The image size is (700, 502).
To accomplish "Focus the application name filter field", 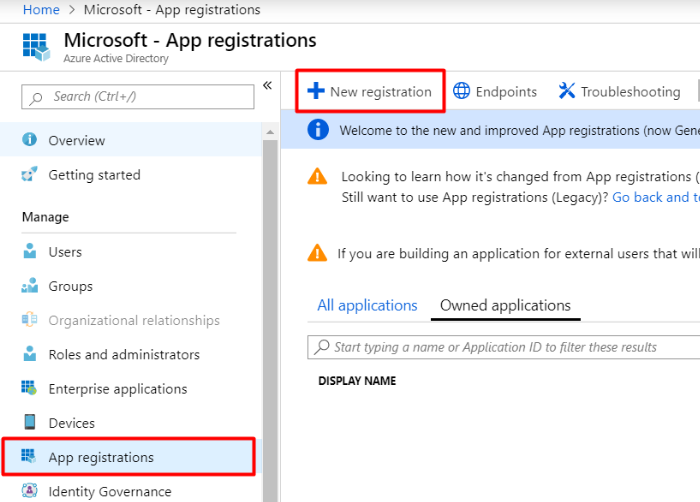I will tap(504, 347).
